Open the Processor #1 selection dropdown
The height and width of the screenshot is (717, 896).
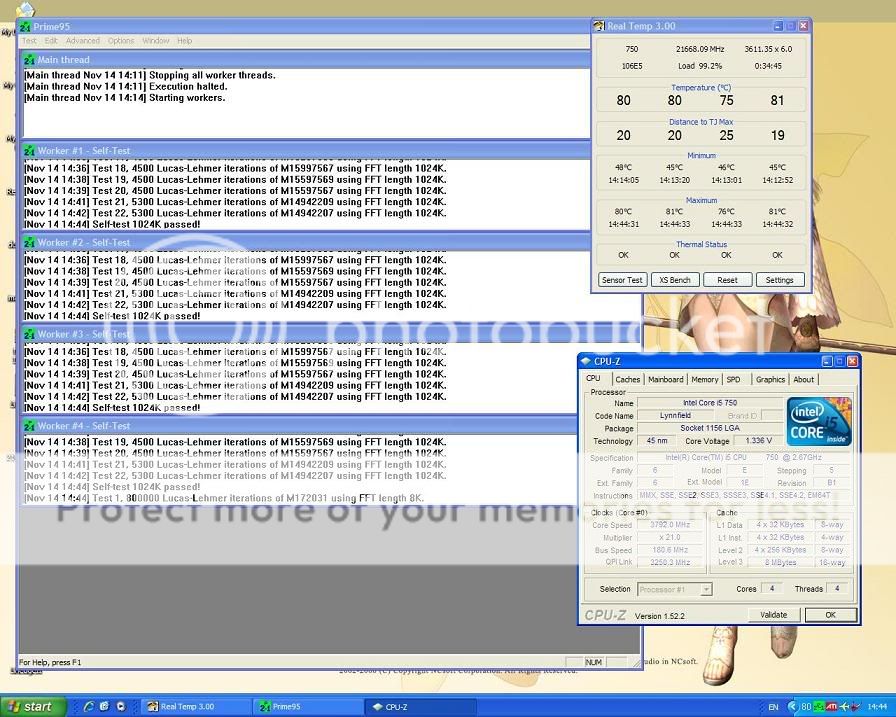tap(674, 590)
